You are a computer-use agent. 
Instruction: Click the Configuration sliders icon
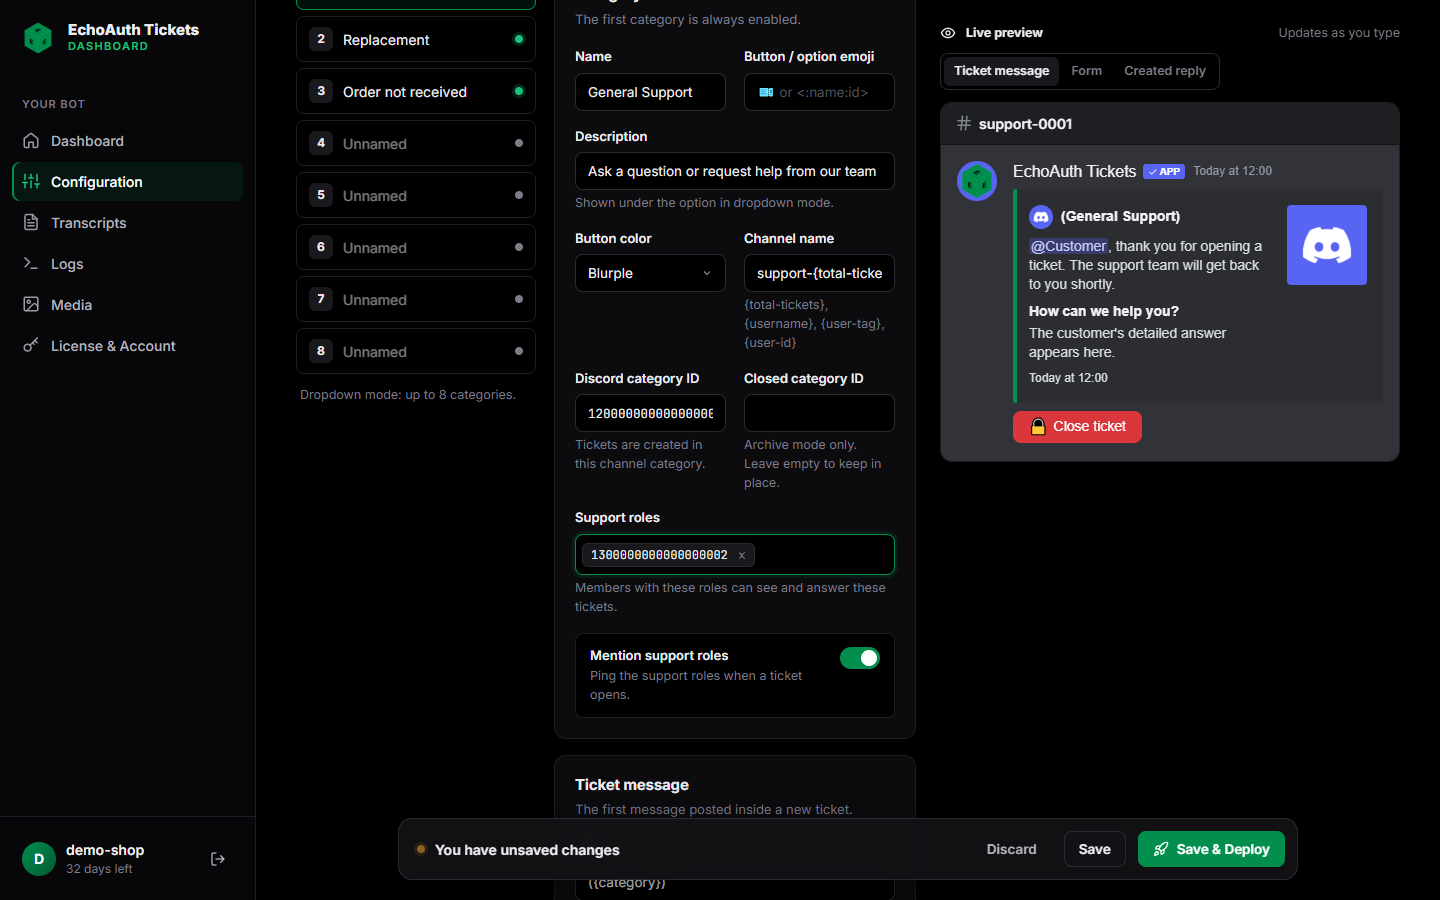point(31,182)
